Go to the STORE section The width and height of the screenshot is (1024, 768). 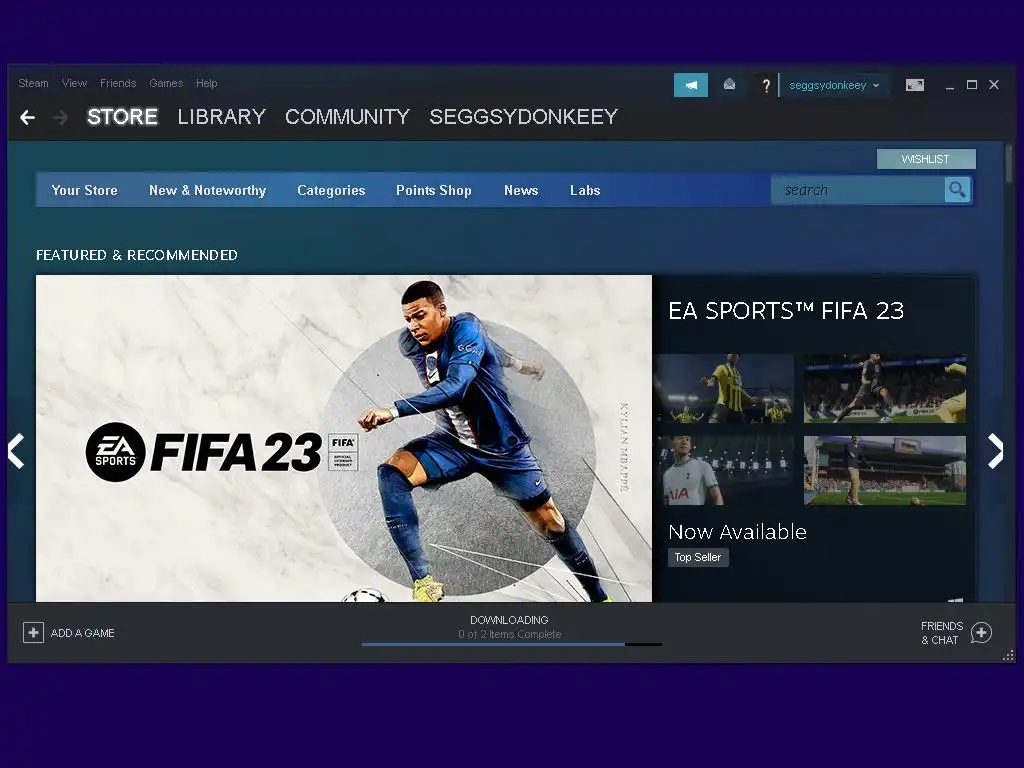point(122,117)
